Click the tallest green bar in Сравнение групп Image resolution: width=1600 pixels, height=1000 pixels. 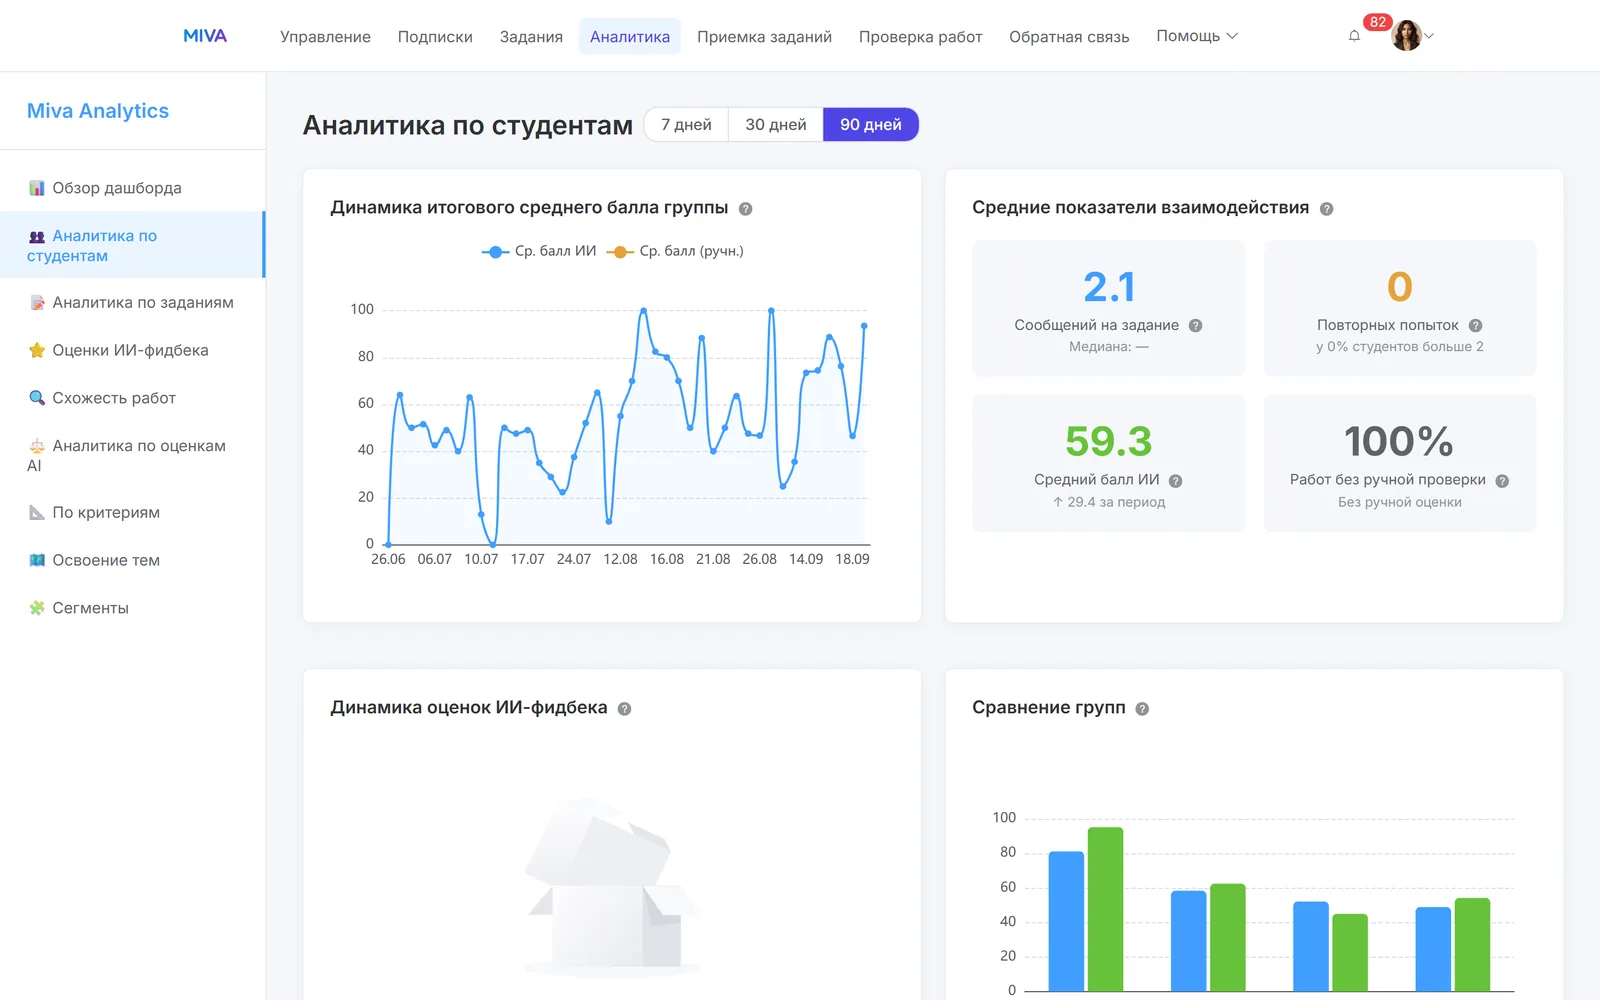coord(1105,909)
